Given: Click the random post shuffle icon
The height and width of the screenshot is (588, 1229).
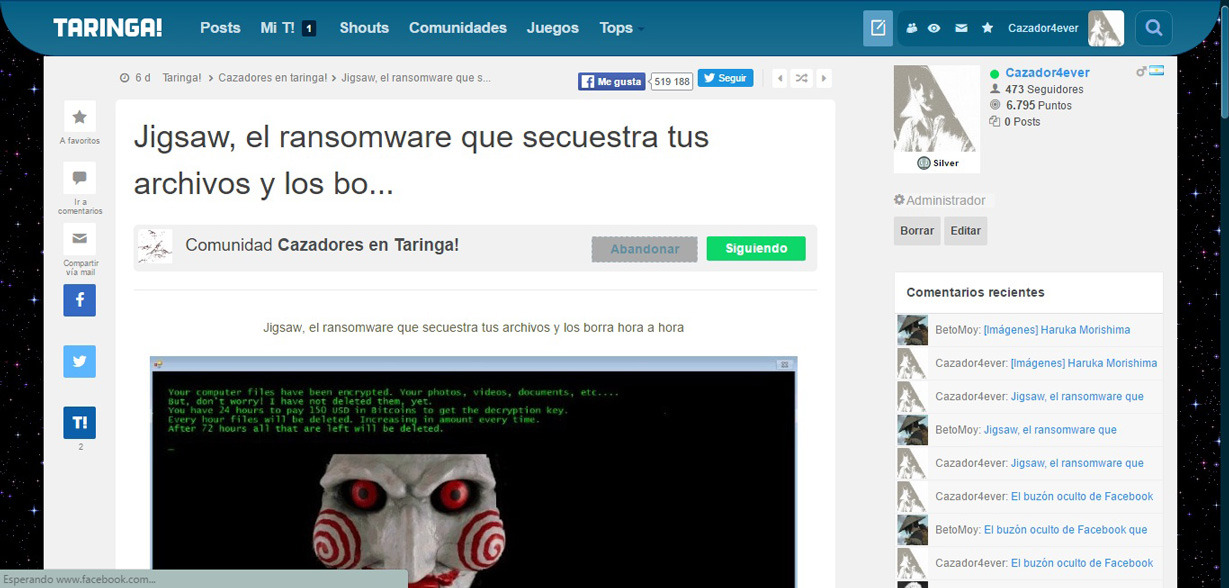Looking at the screenshot, I should (x=801, y=78).
